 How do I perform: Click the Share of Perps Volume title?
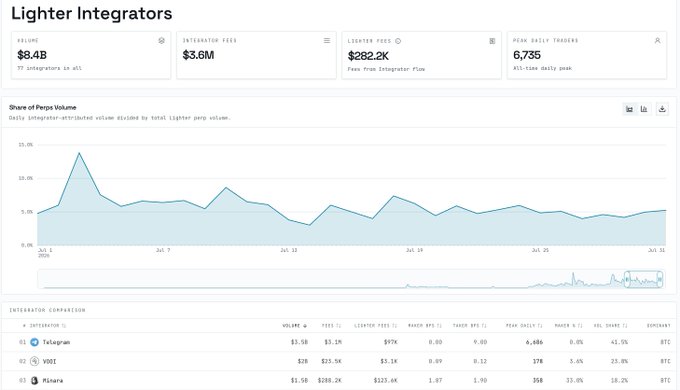[x=42, y=107]
